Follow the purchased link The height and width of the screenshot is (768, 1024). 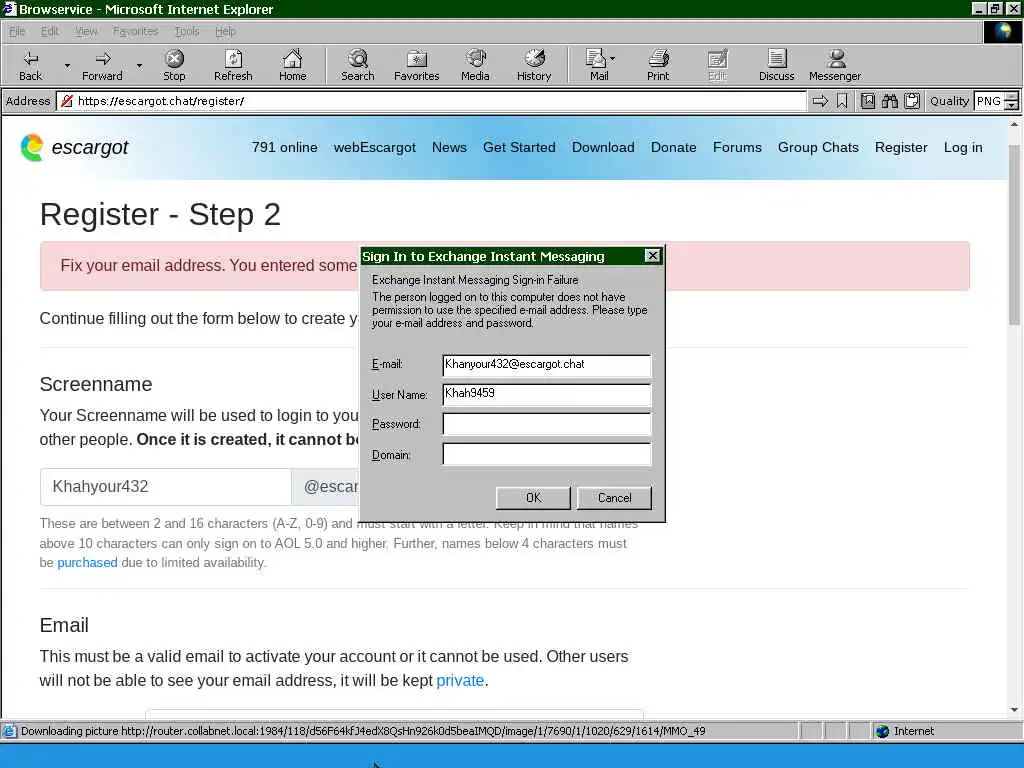pyautogui.click(x=88, y=562)
